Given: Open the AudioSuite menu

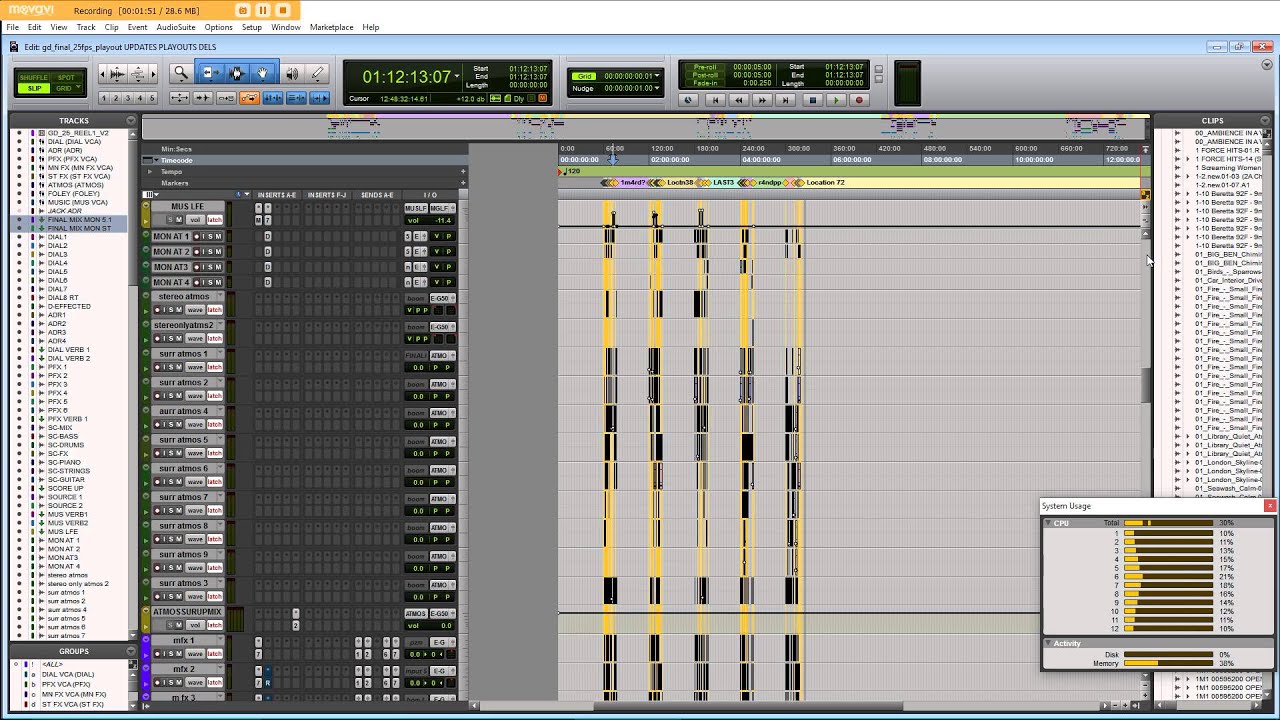Looking at the screenshot, I should [x=176, y=27].
